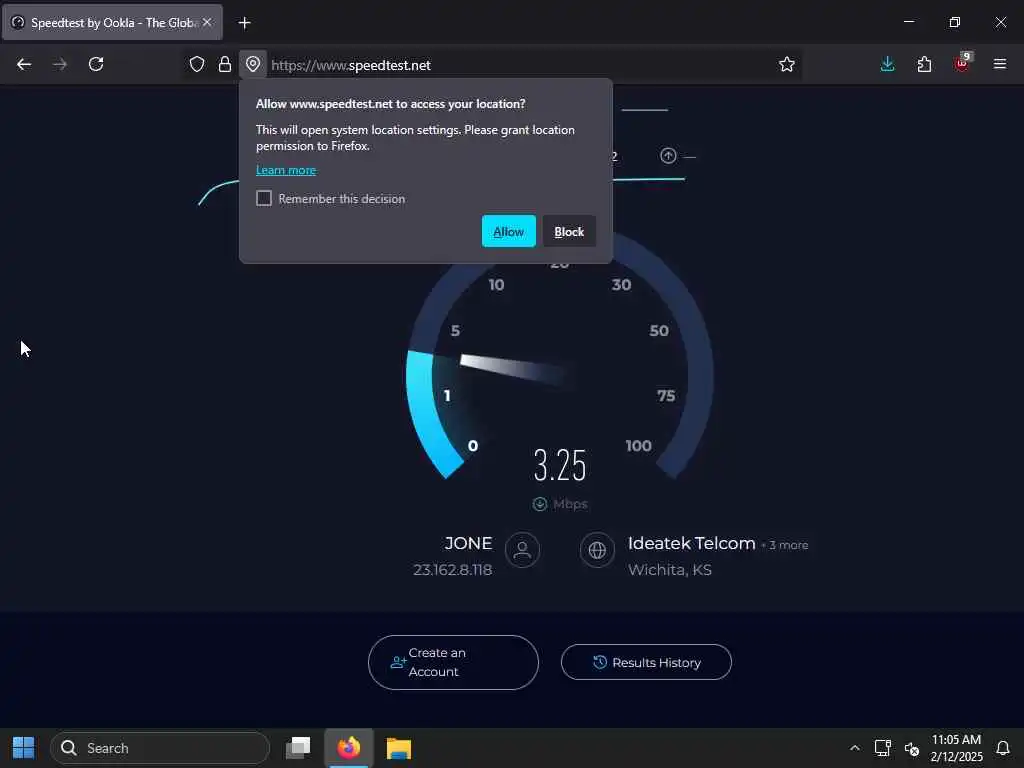Open Results History

[646, 662]
